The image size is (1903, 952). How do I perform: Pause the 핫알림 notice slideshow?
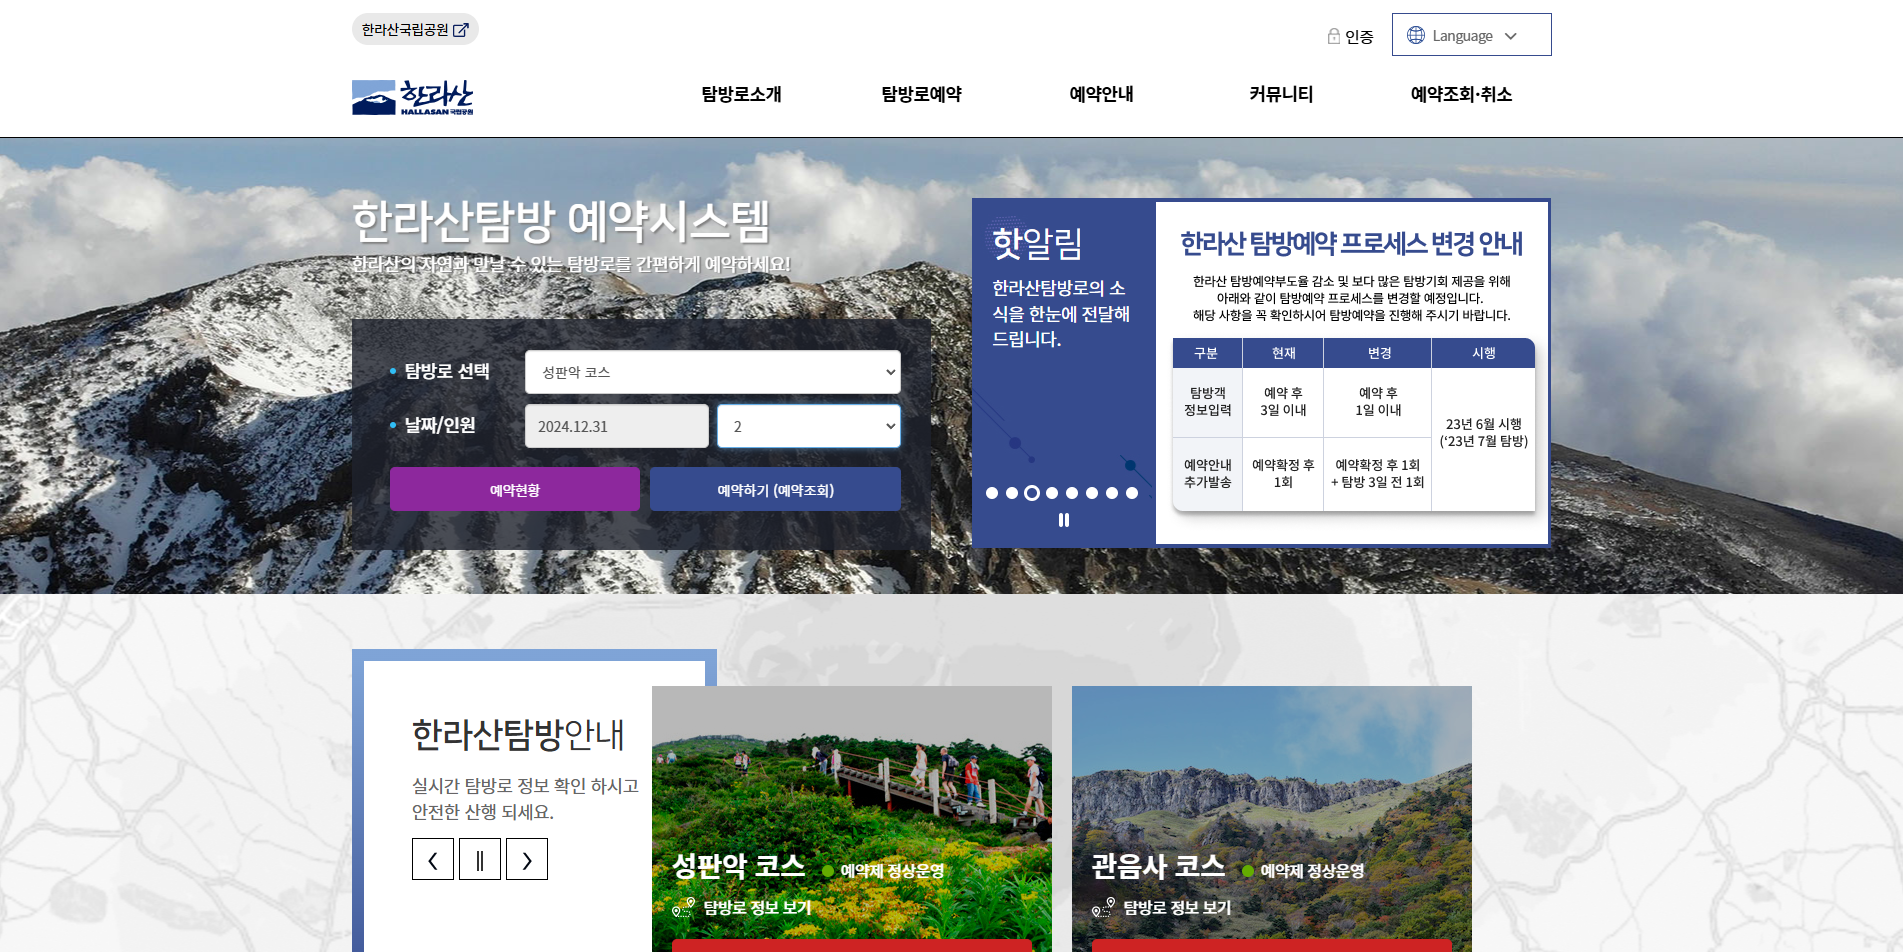pyautogui.click(x=1063, y=519)
